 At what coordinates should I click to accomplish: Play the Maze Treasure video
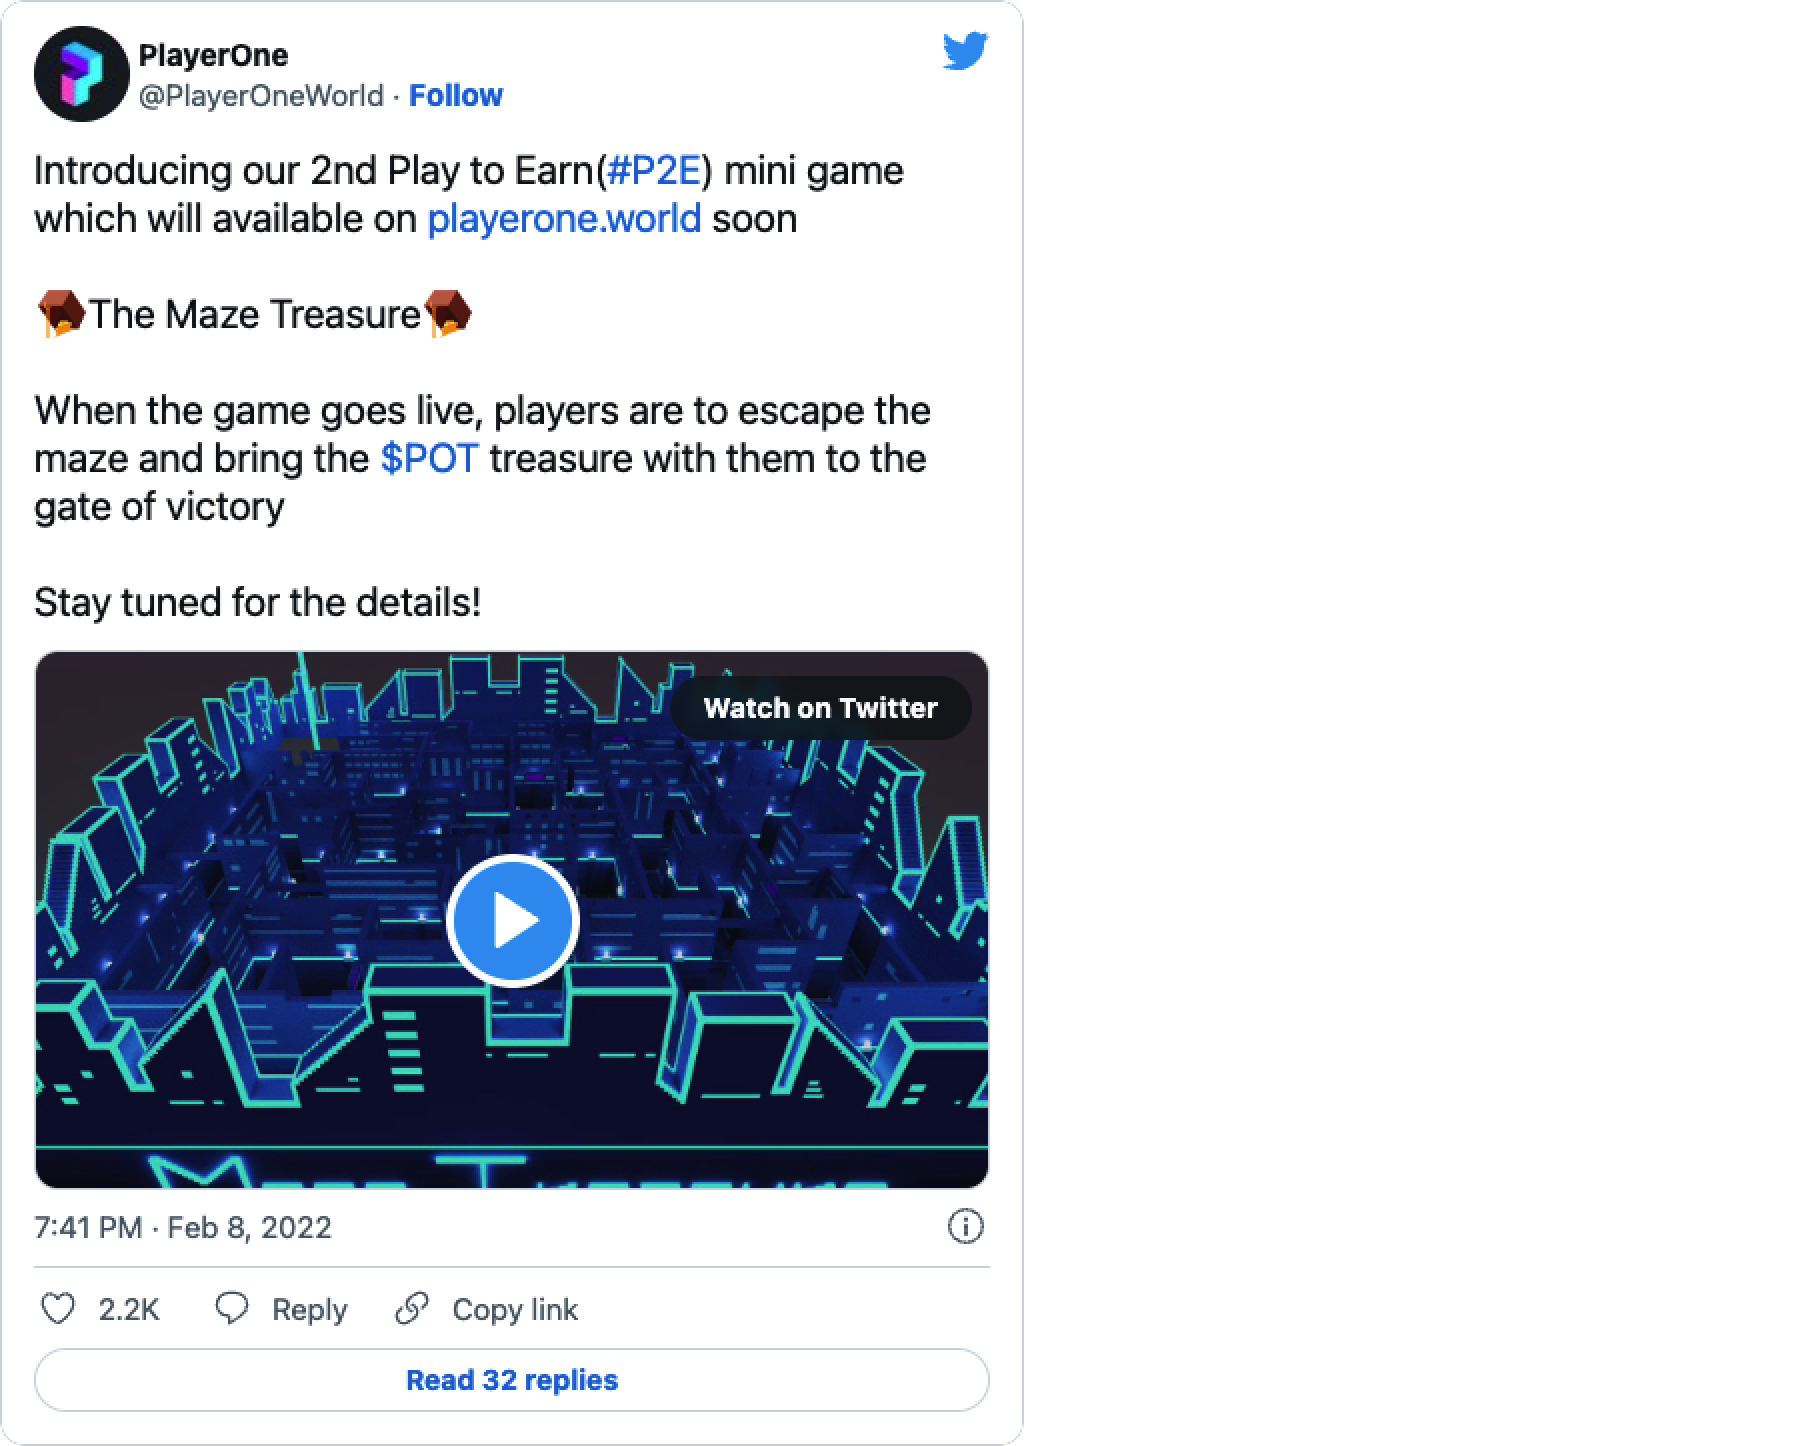(x=512, y=921)
